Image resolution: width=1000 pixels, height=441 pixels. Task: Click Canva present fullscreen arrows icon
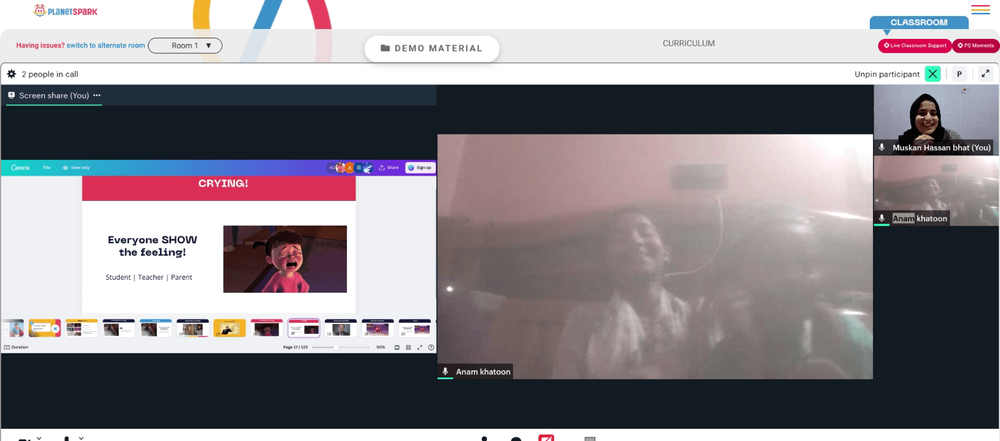click(x=420, y=347)
